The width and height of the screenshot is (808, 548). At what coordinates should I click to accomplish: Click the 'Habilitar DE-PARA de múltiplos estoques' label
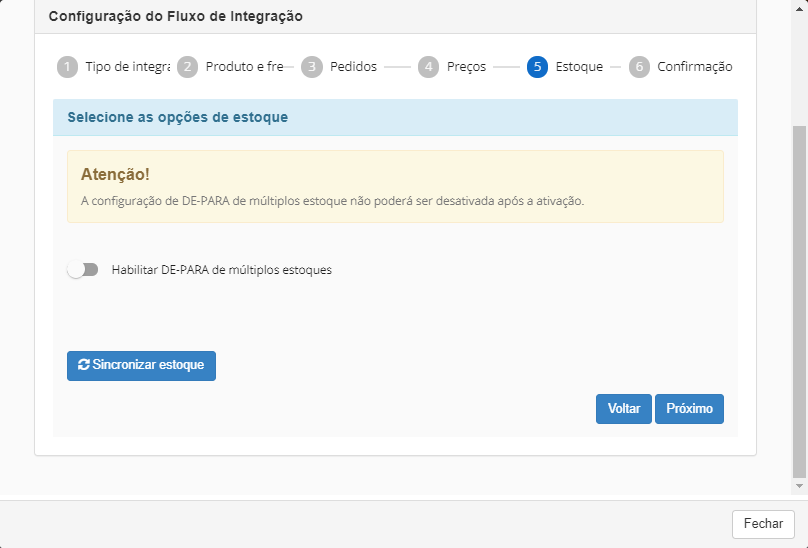(x=221, y=270)
